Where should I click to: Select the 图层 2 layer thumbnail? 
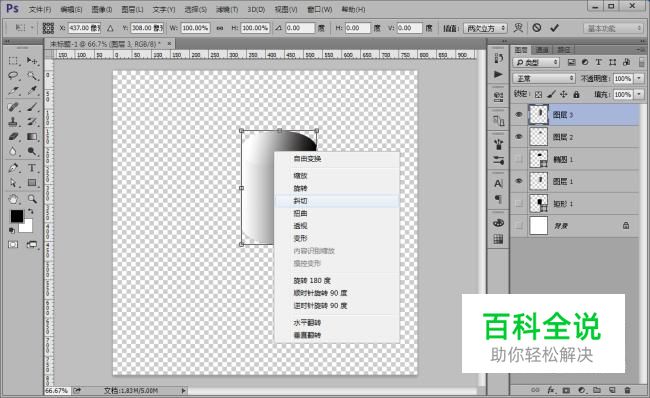tap(538, 137)
